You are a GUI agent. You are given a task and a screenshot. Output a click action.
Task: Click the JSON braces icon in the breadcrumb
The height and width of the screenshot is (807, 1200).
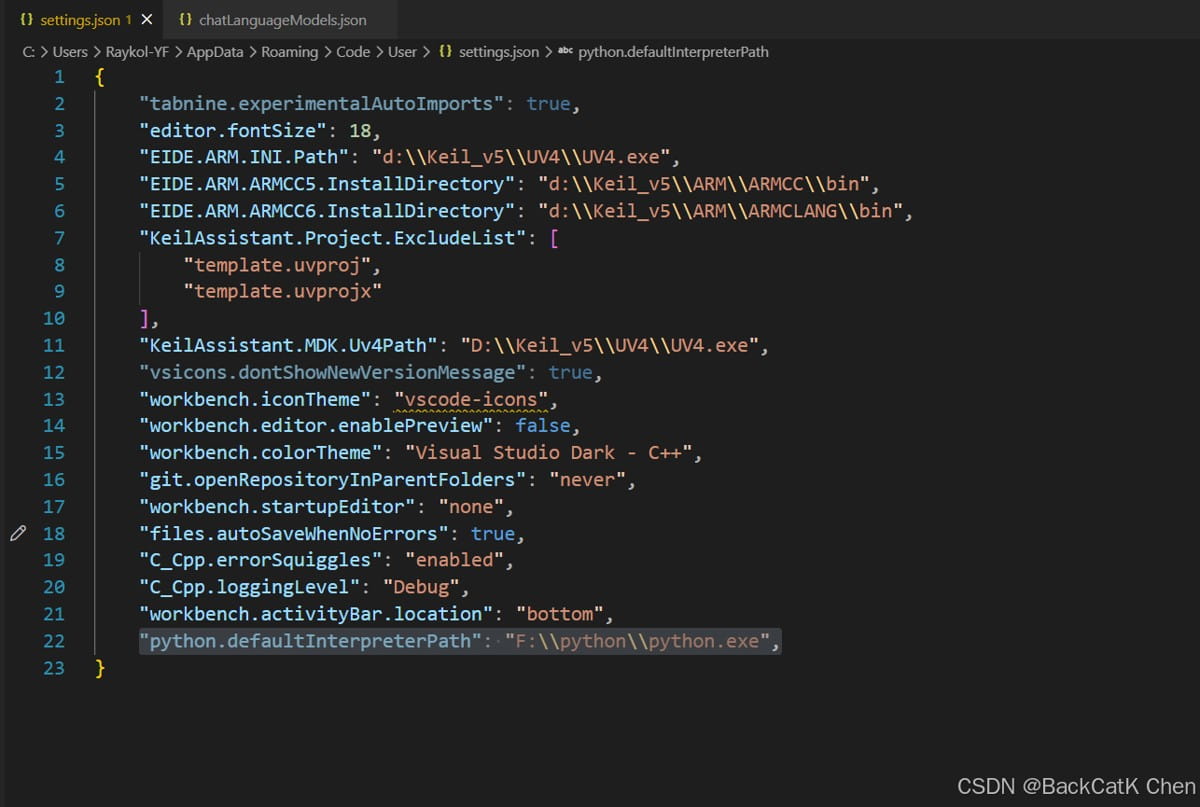tap(446, 52)
